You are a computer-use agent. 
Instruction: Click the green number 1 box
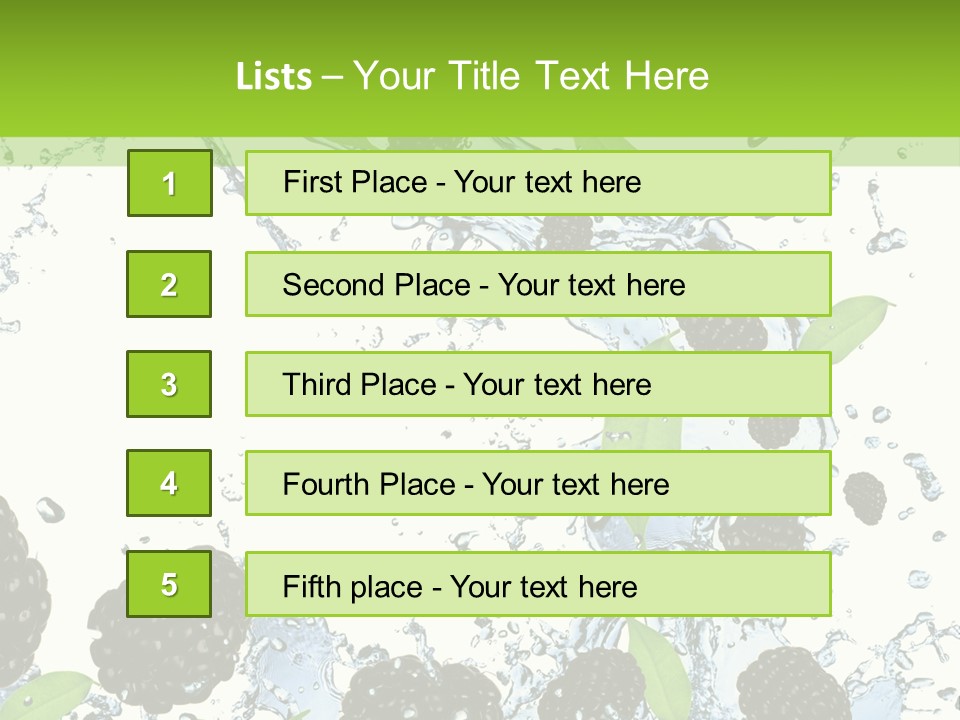pos(169,183)
